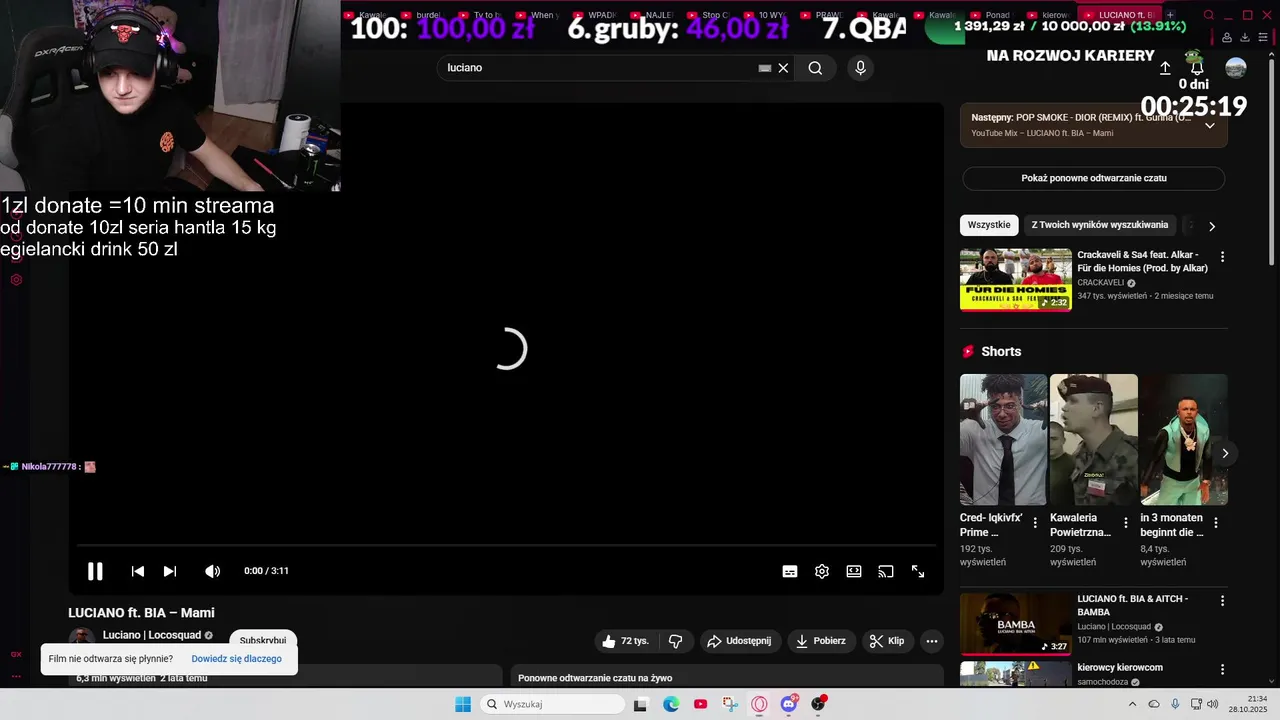This screenshot has width=1280, height=720.
Task: Open 'Für die Homies' video thumbnail
Action: tap(1016, 280)
